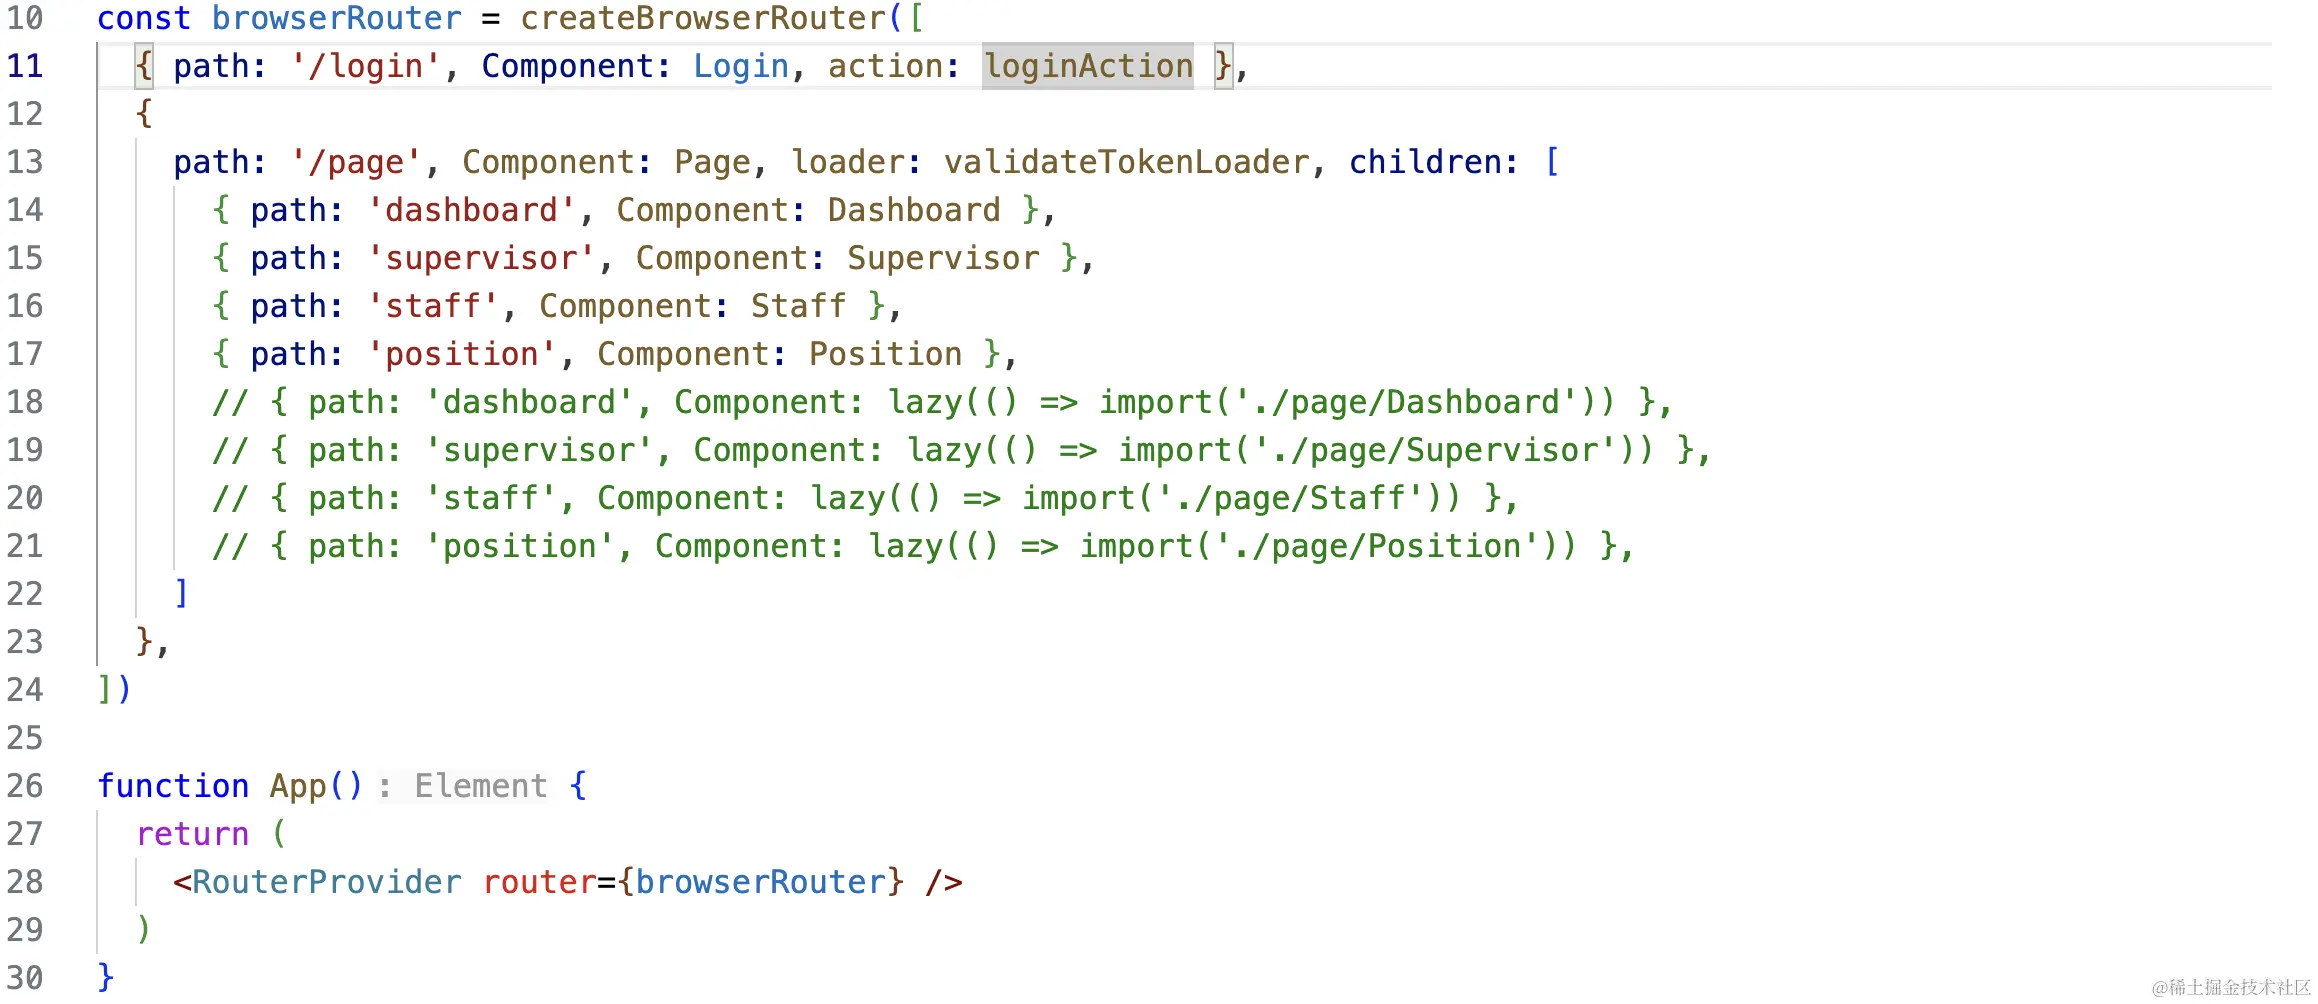
Task: Click line number 18 in the gutter
Action: (25, 402)
